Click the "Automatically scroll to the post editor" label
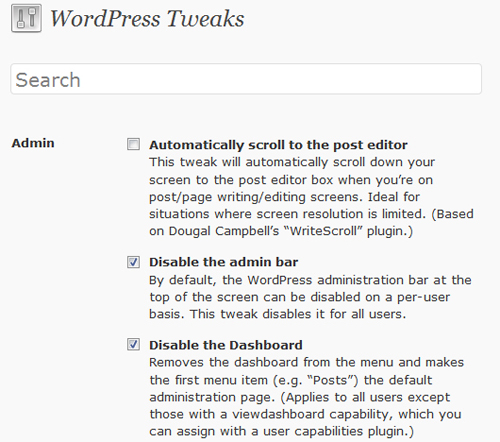This screenshot has height=442, width=500. pos(278,145)
